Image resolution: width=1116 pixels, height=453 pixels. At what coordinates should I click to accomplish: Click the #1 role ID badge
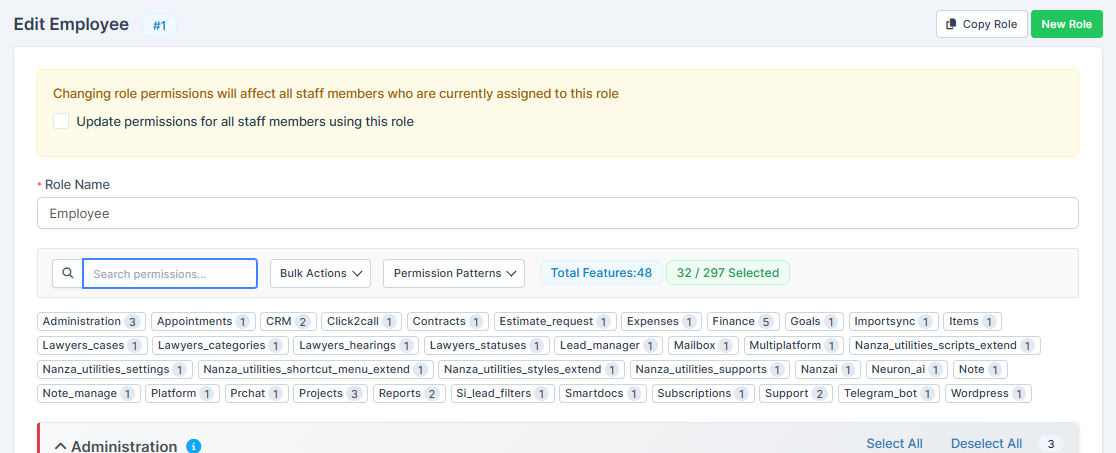(x=159, y=25)
